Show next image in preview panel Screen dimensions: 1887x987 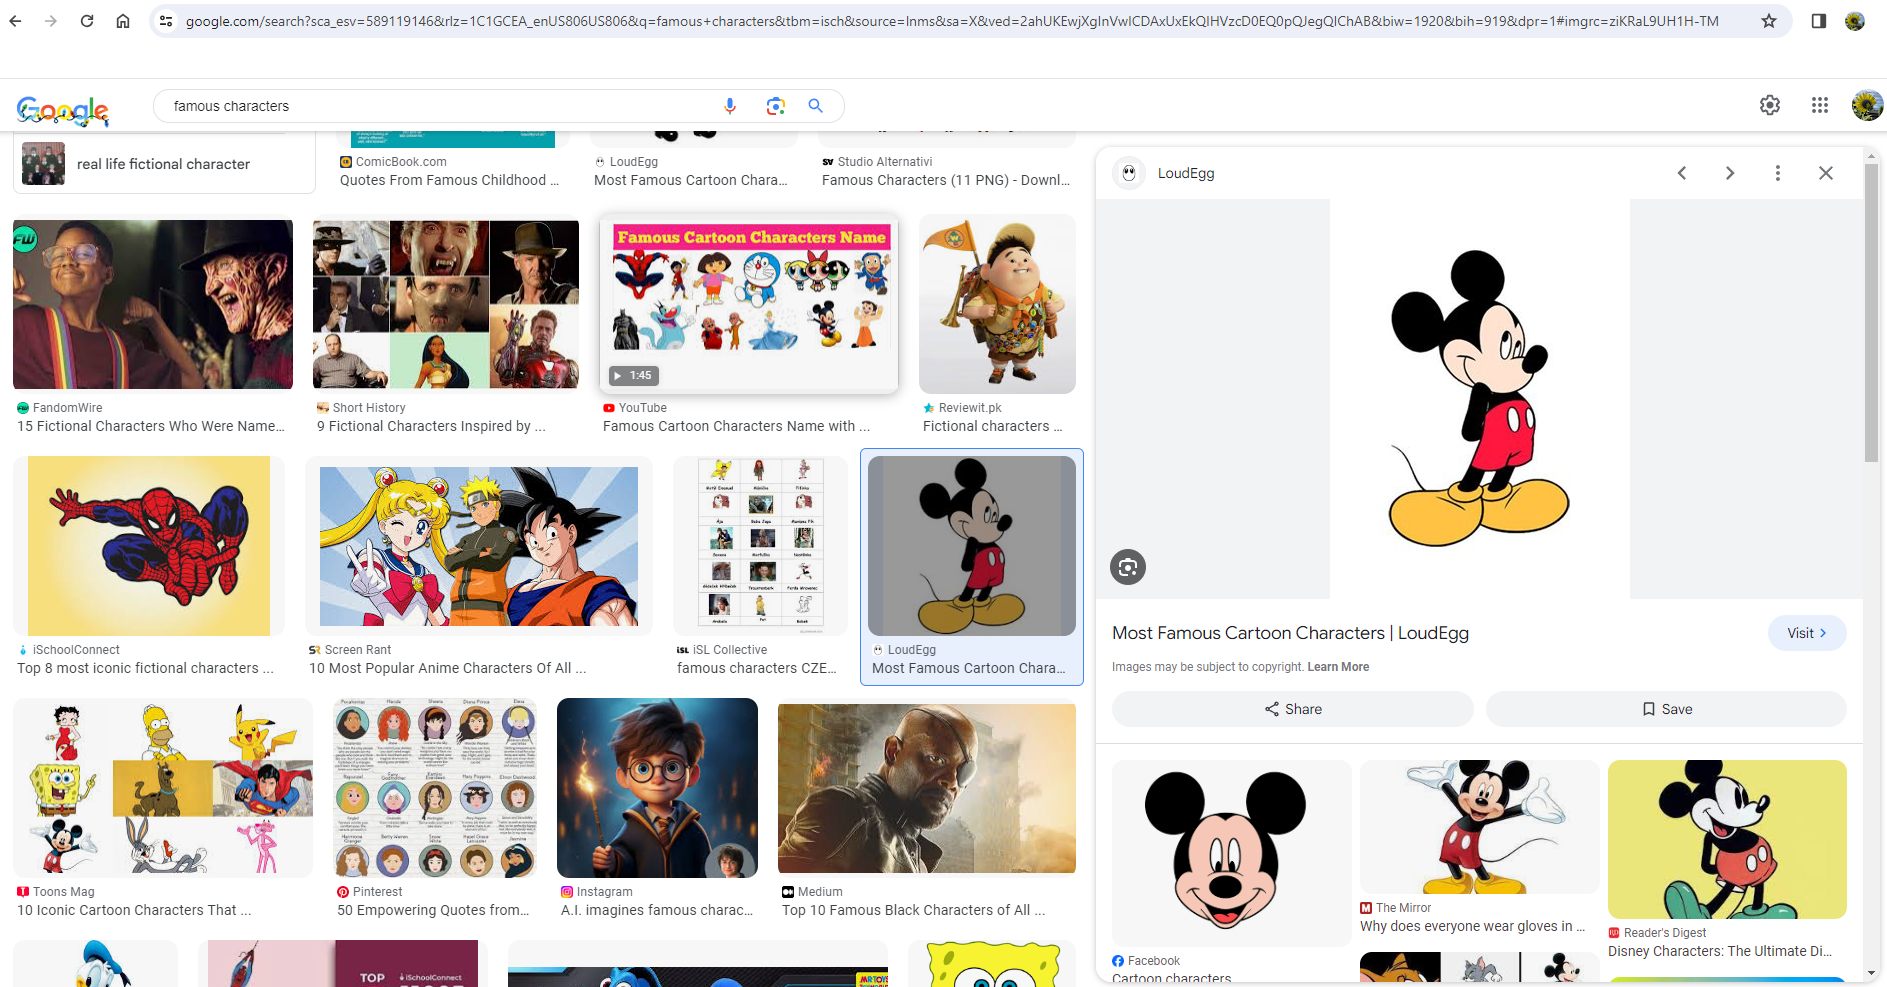click(1730, 173)
